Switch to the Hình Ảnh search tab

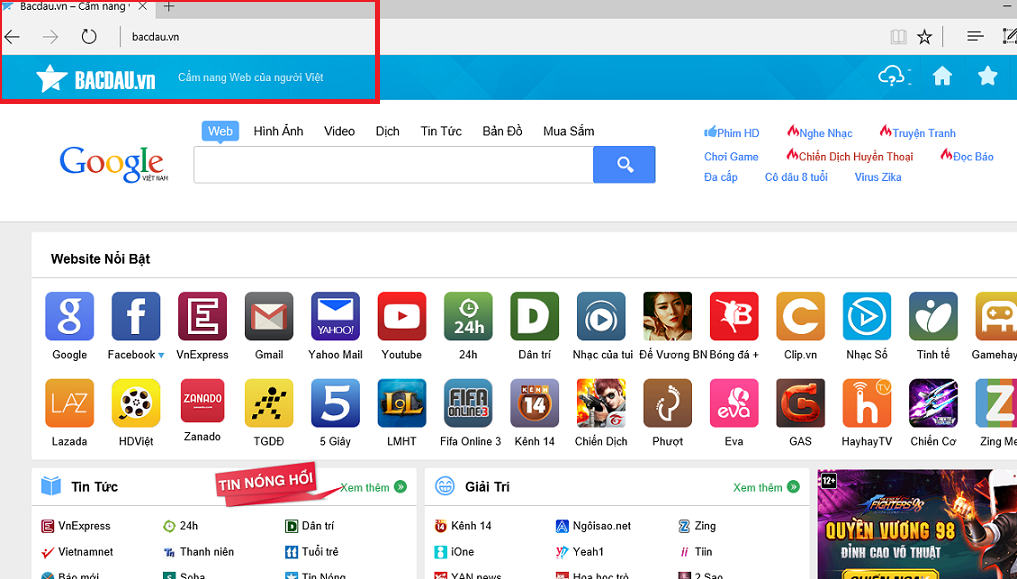pos(278,131)
